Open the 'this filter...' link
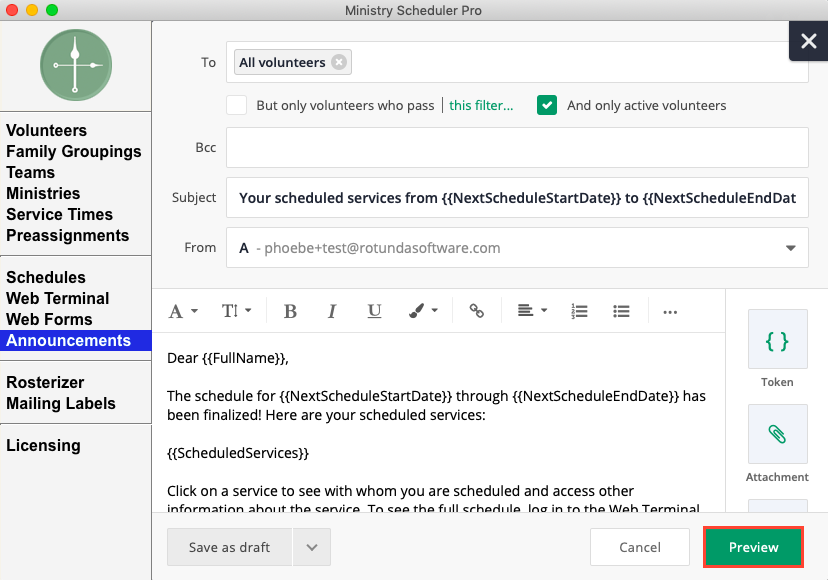 tap(481, 105)
